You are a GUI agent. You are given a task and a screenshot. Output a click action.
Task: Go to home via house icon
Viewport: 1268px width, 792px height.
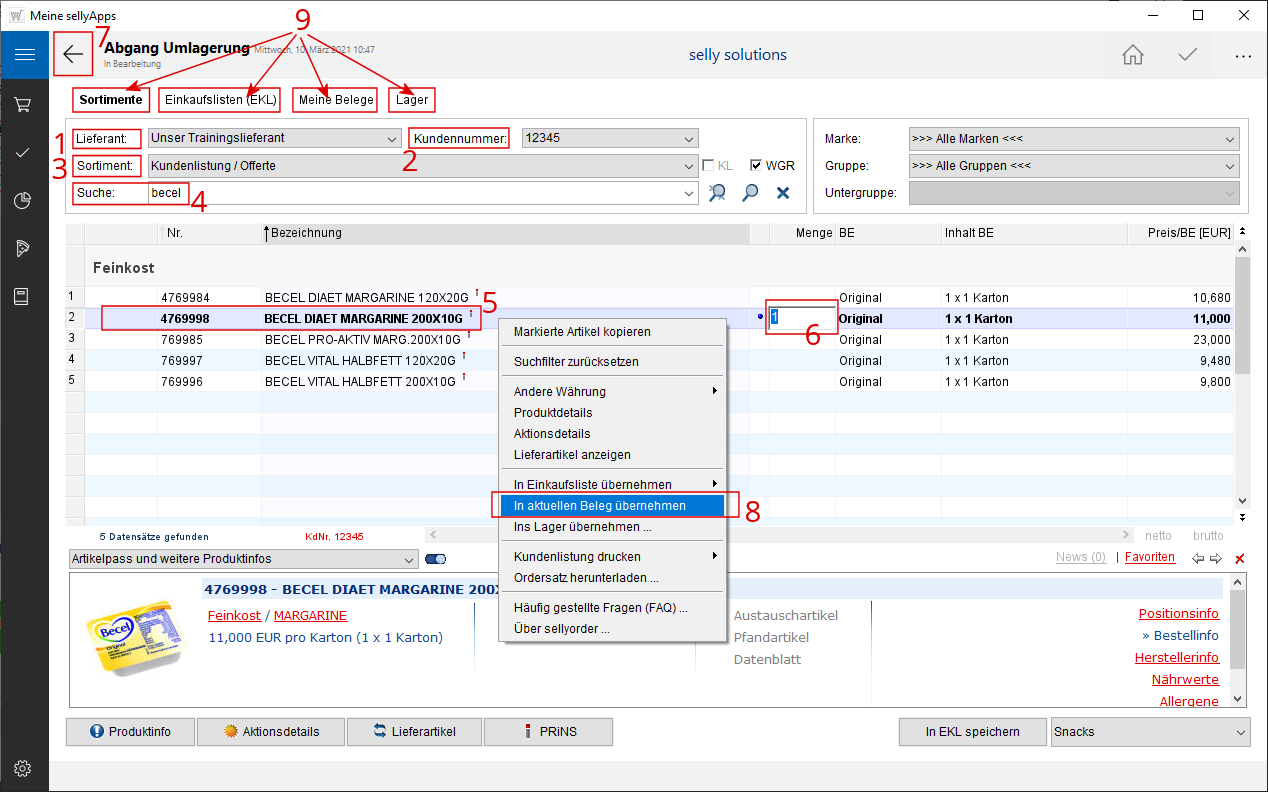(x=1132, y=55)
